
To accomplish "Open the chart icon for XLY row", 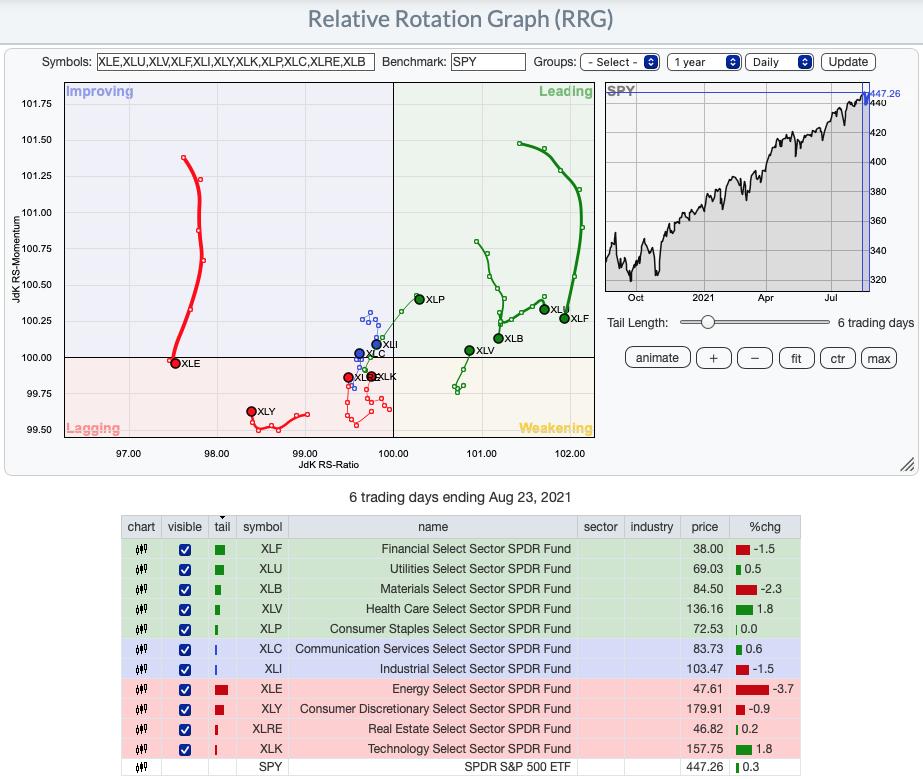I will 141,710.
